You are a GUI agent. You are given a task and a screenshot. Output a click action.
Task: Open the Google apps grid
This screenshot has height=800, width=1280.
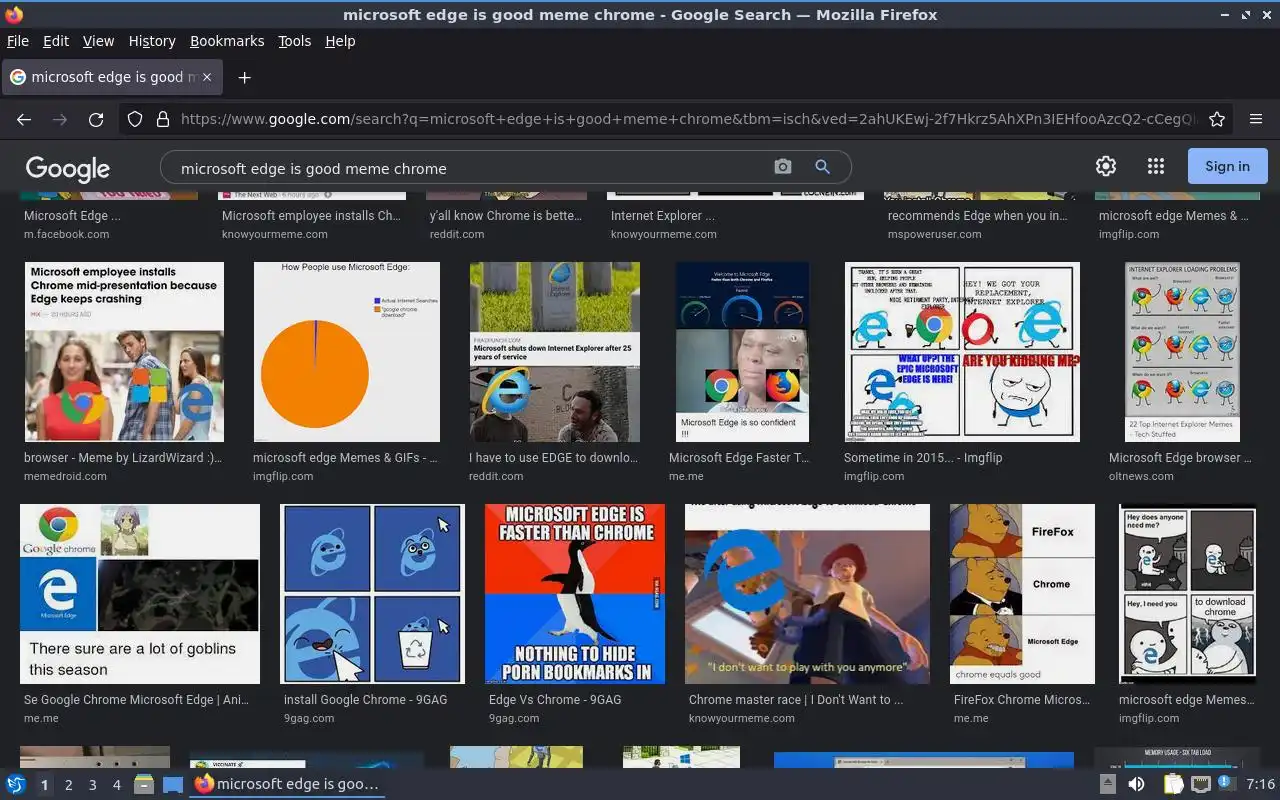pyautogui.click(x=1156, y=166)
